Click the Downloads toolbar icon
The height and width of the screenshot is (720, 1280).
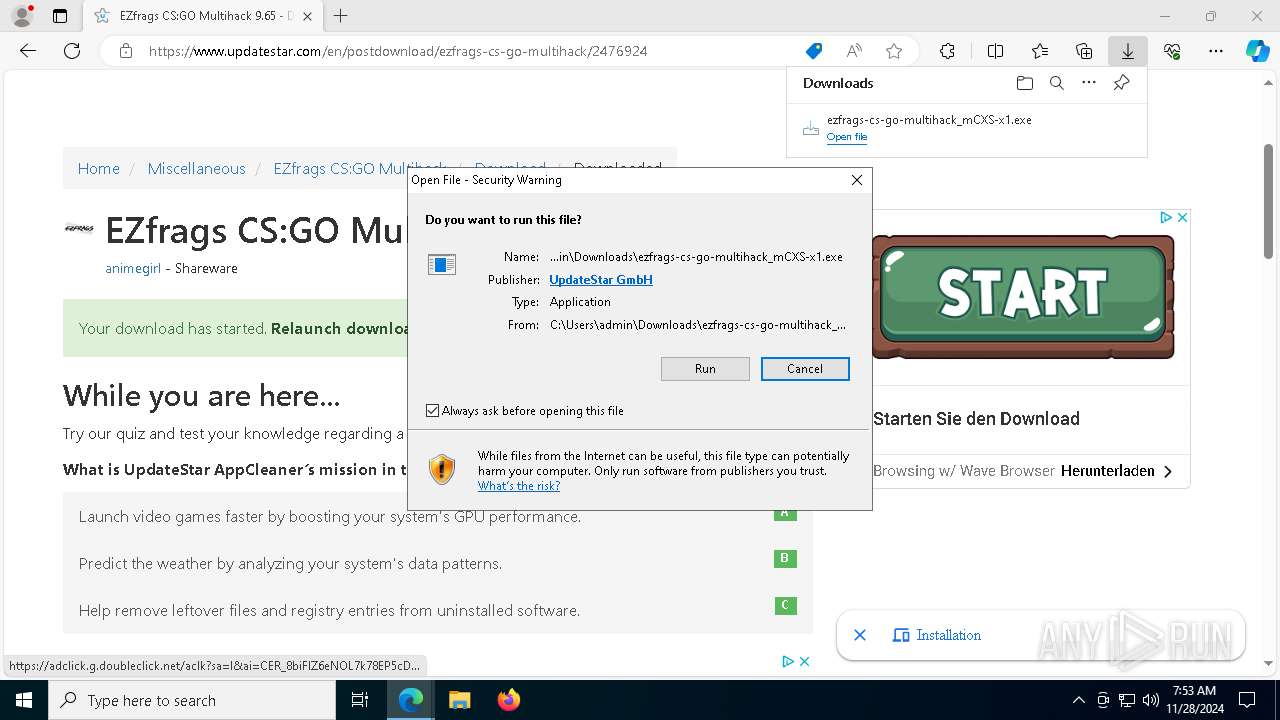coord(1127,51)
